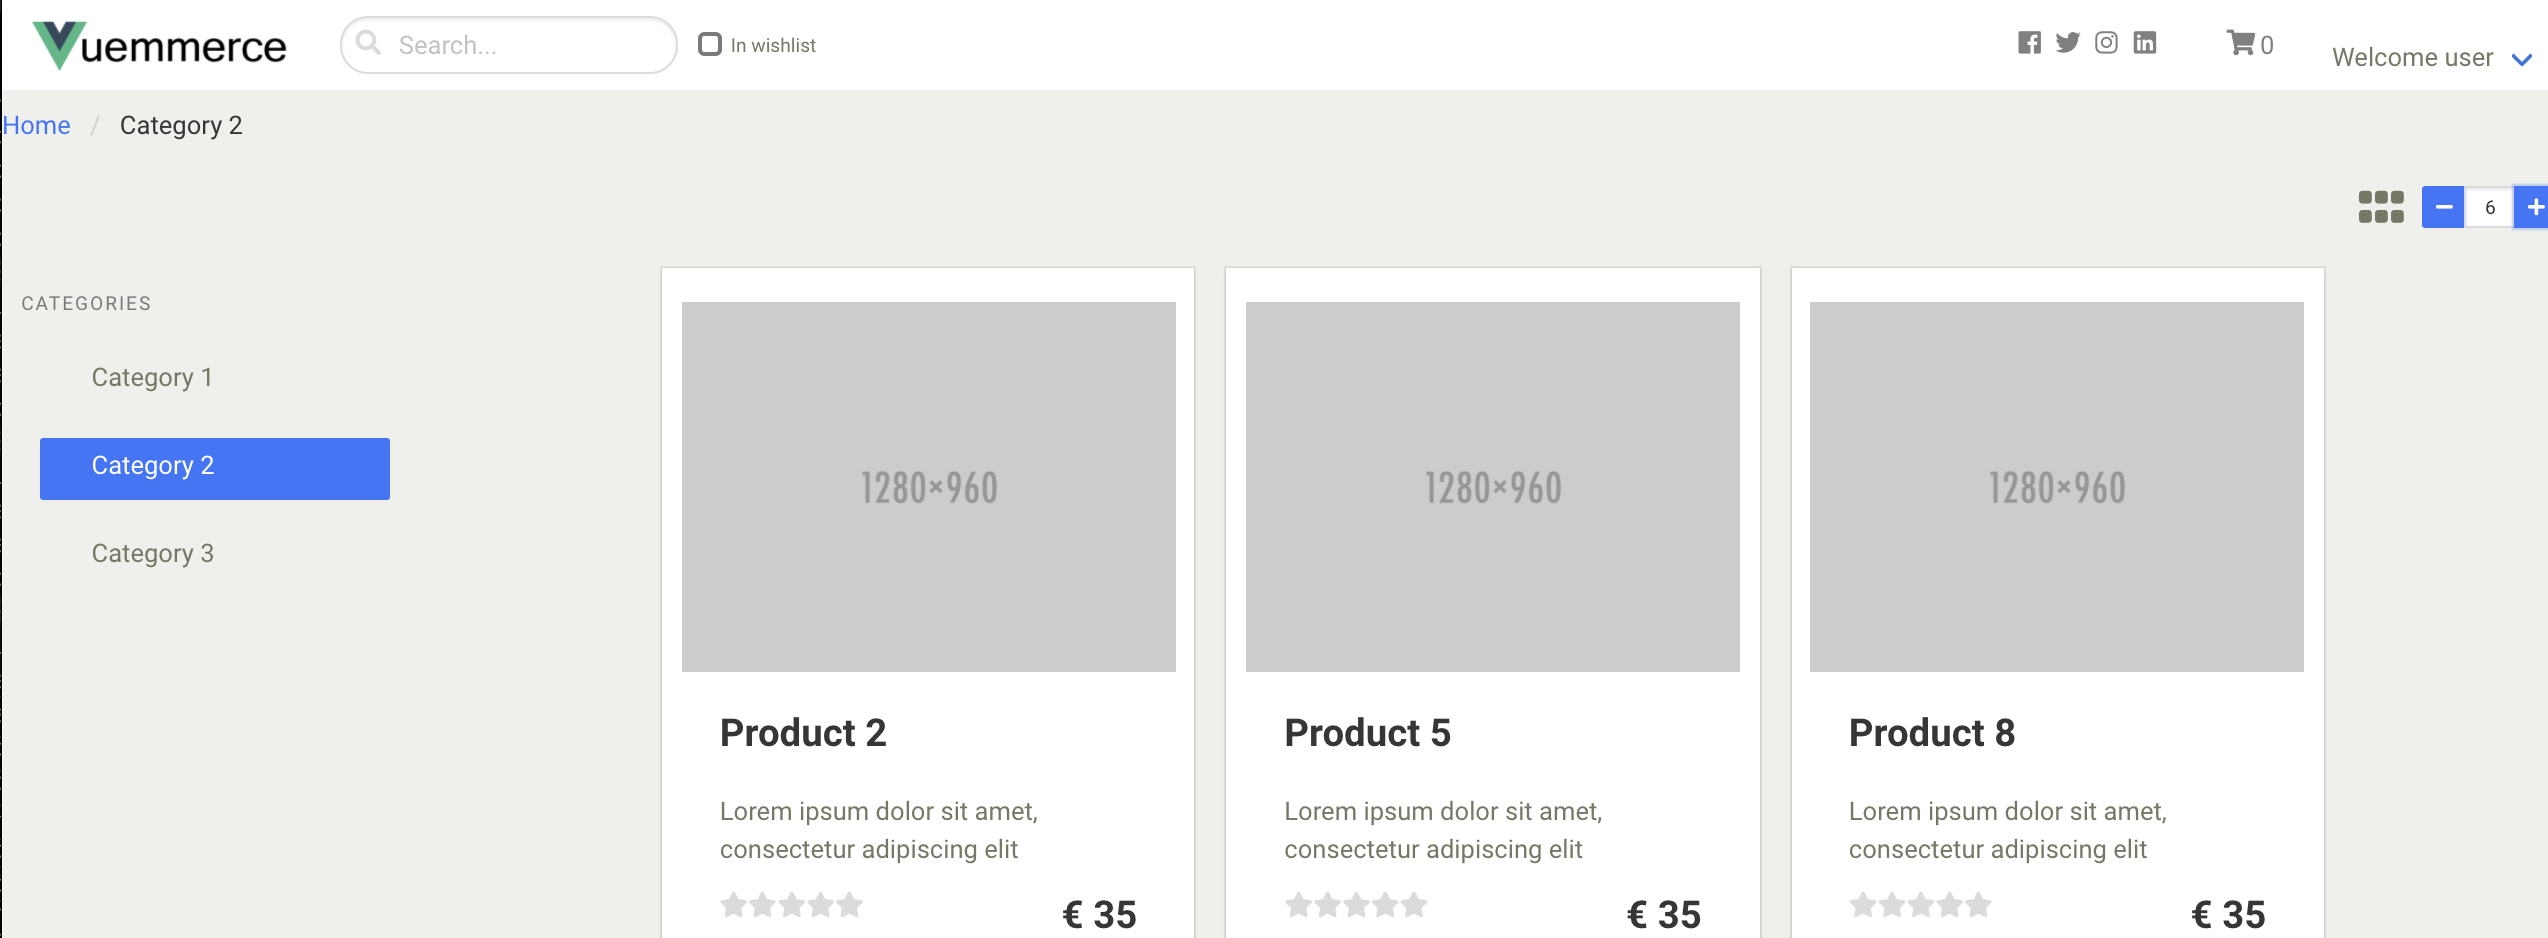Open the Product 5 title
The image size is (2548, 938).
(1367, 733)
